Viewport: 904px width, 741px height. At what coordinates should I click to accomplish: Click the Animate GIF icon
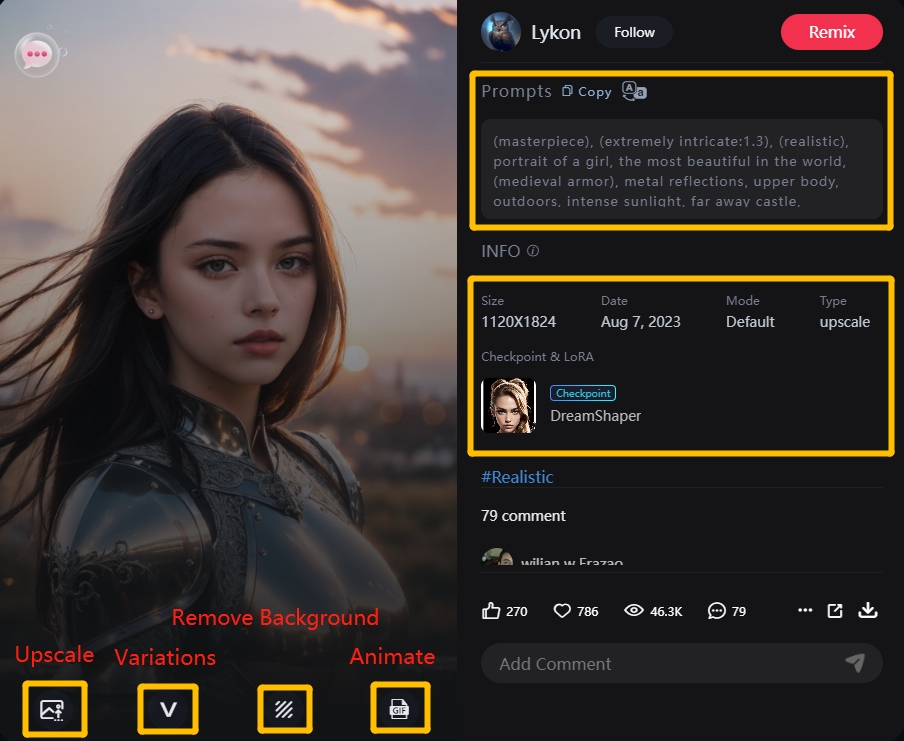pos(399,709)
